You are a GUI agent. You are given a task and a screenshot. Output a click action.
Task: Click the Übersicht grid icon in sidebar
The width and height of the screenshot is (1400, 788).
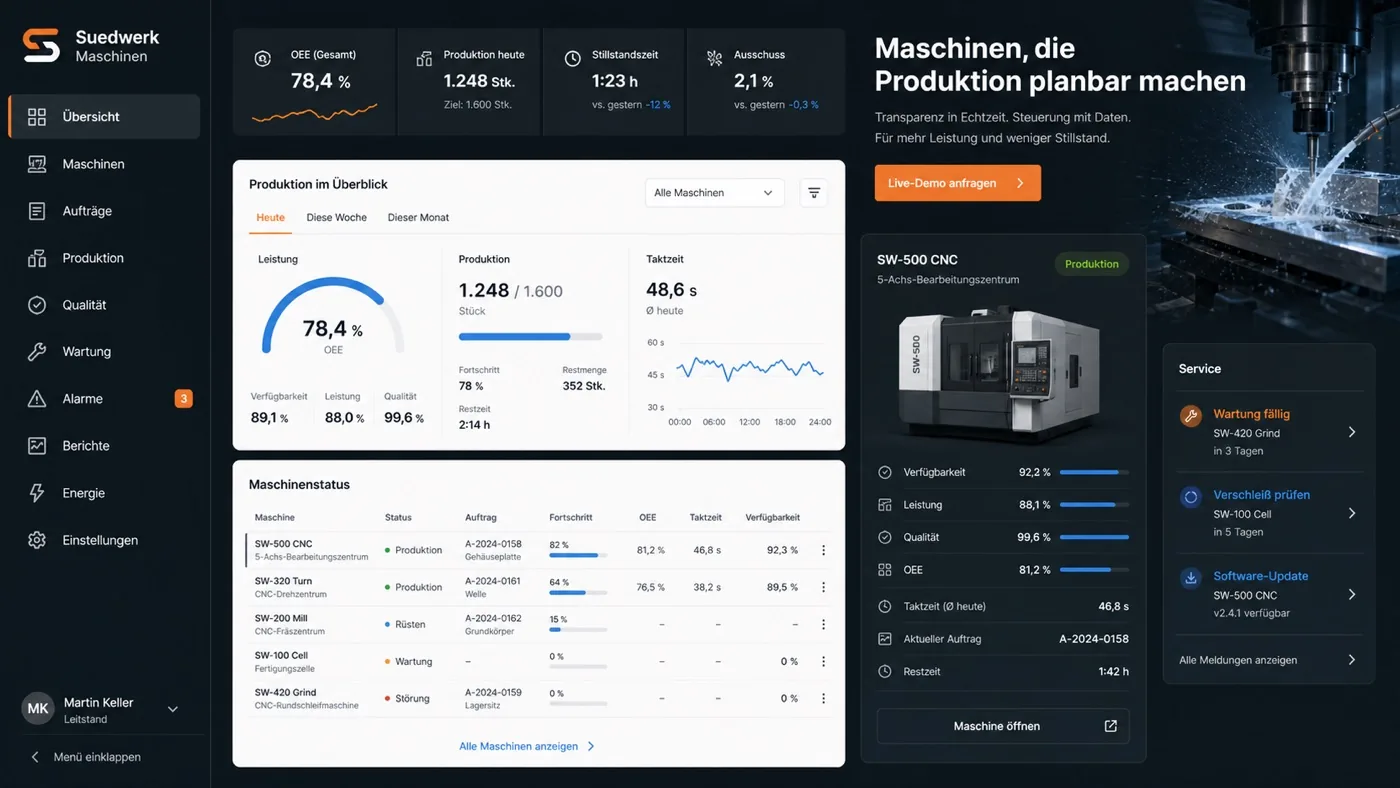[x=37, y=117]
